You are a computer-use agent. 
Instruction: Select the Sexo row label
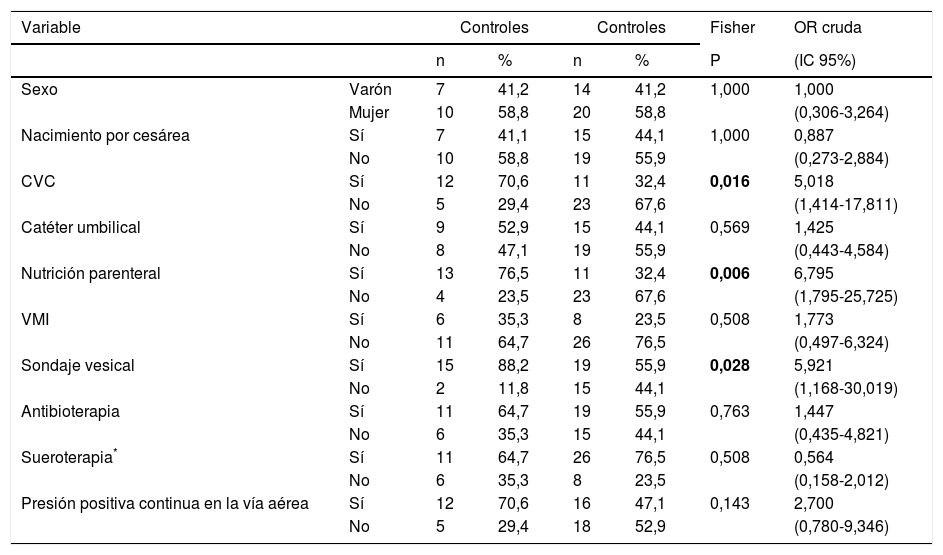tap(40, 89)
